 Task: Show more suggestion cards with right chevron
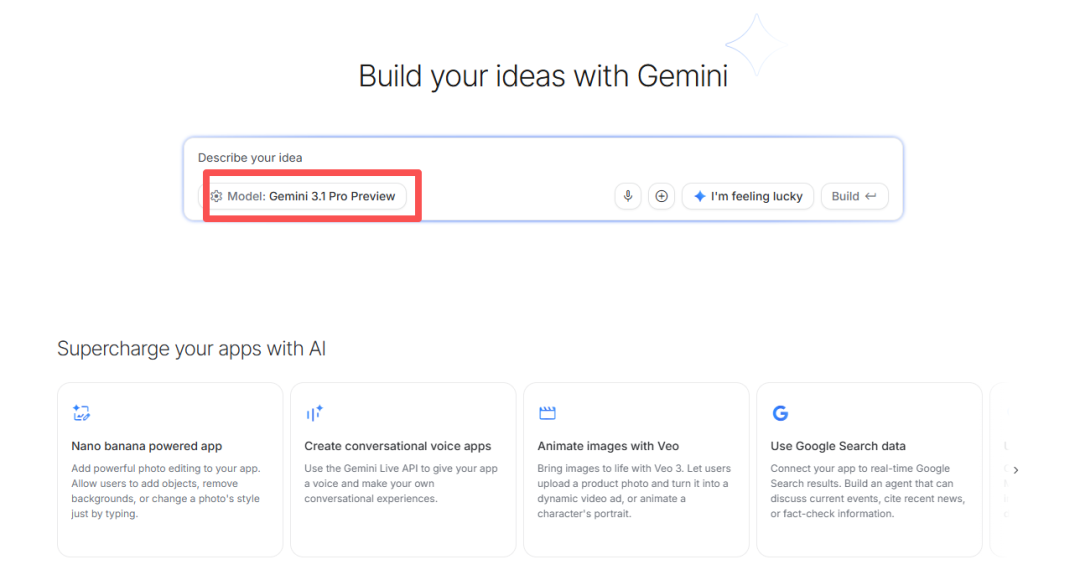[1016, 470]
